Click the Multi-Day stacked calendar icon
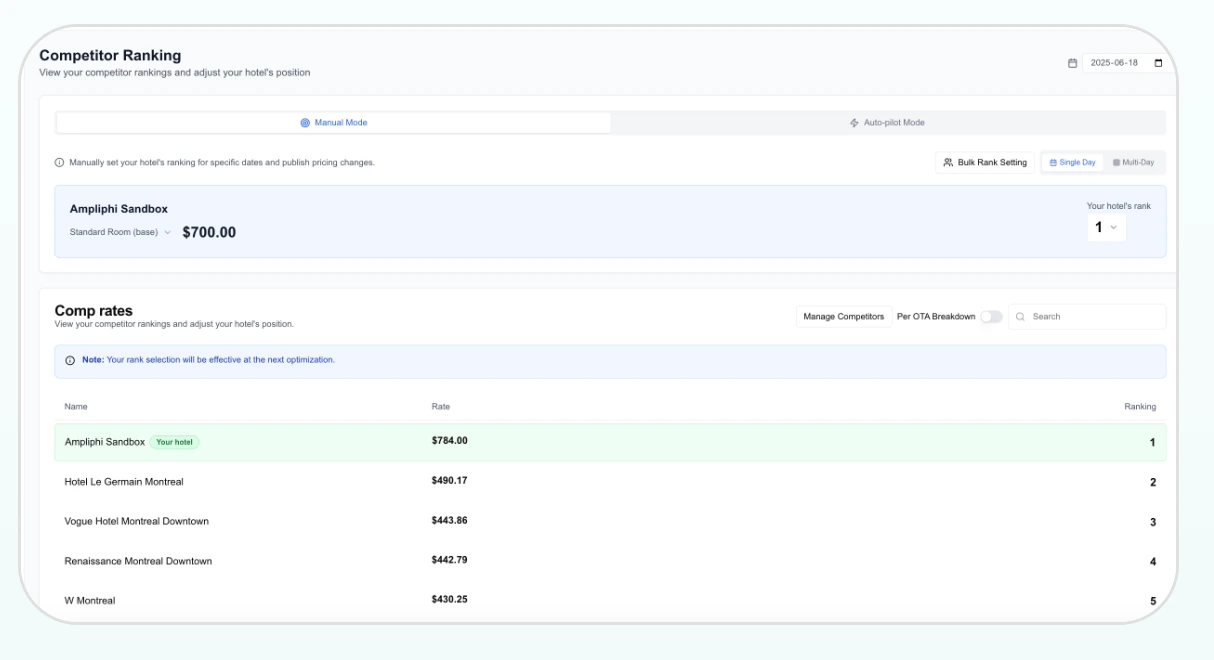1214x660 pixels. coord(1116,162)
